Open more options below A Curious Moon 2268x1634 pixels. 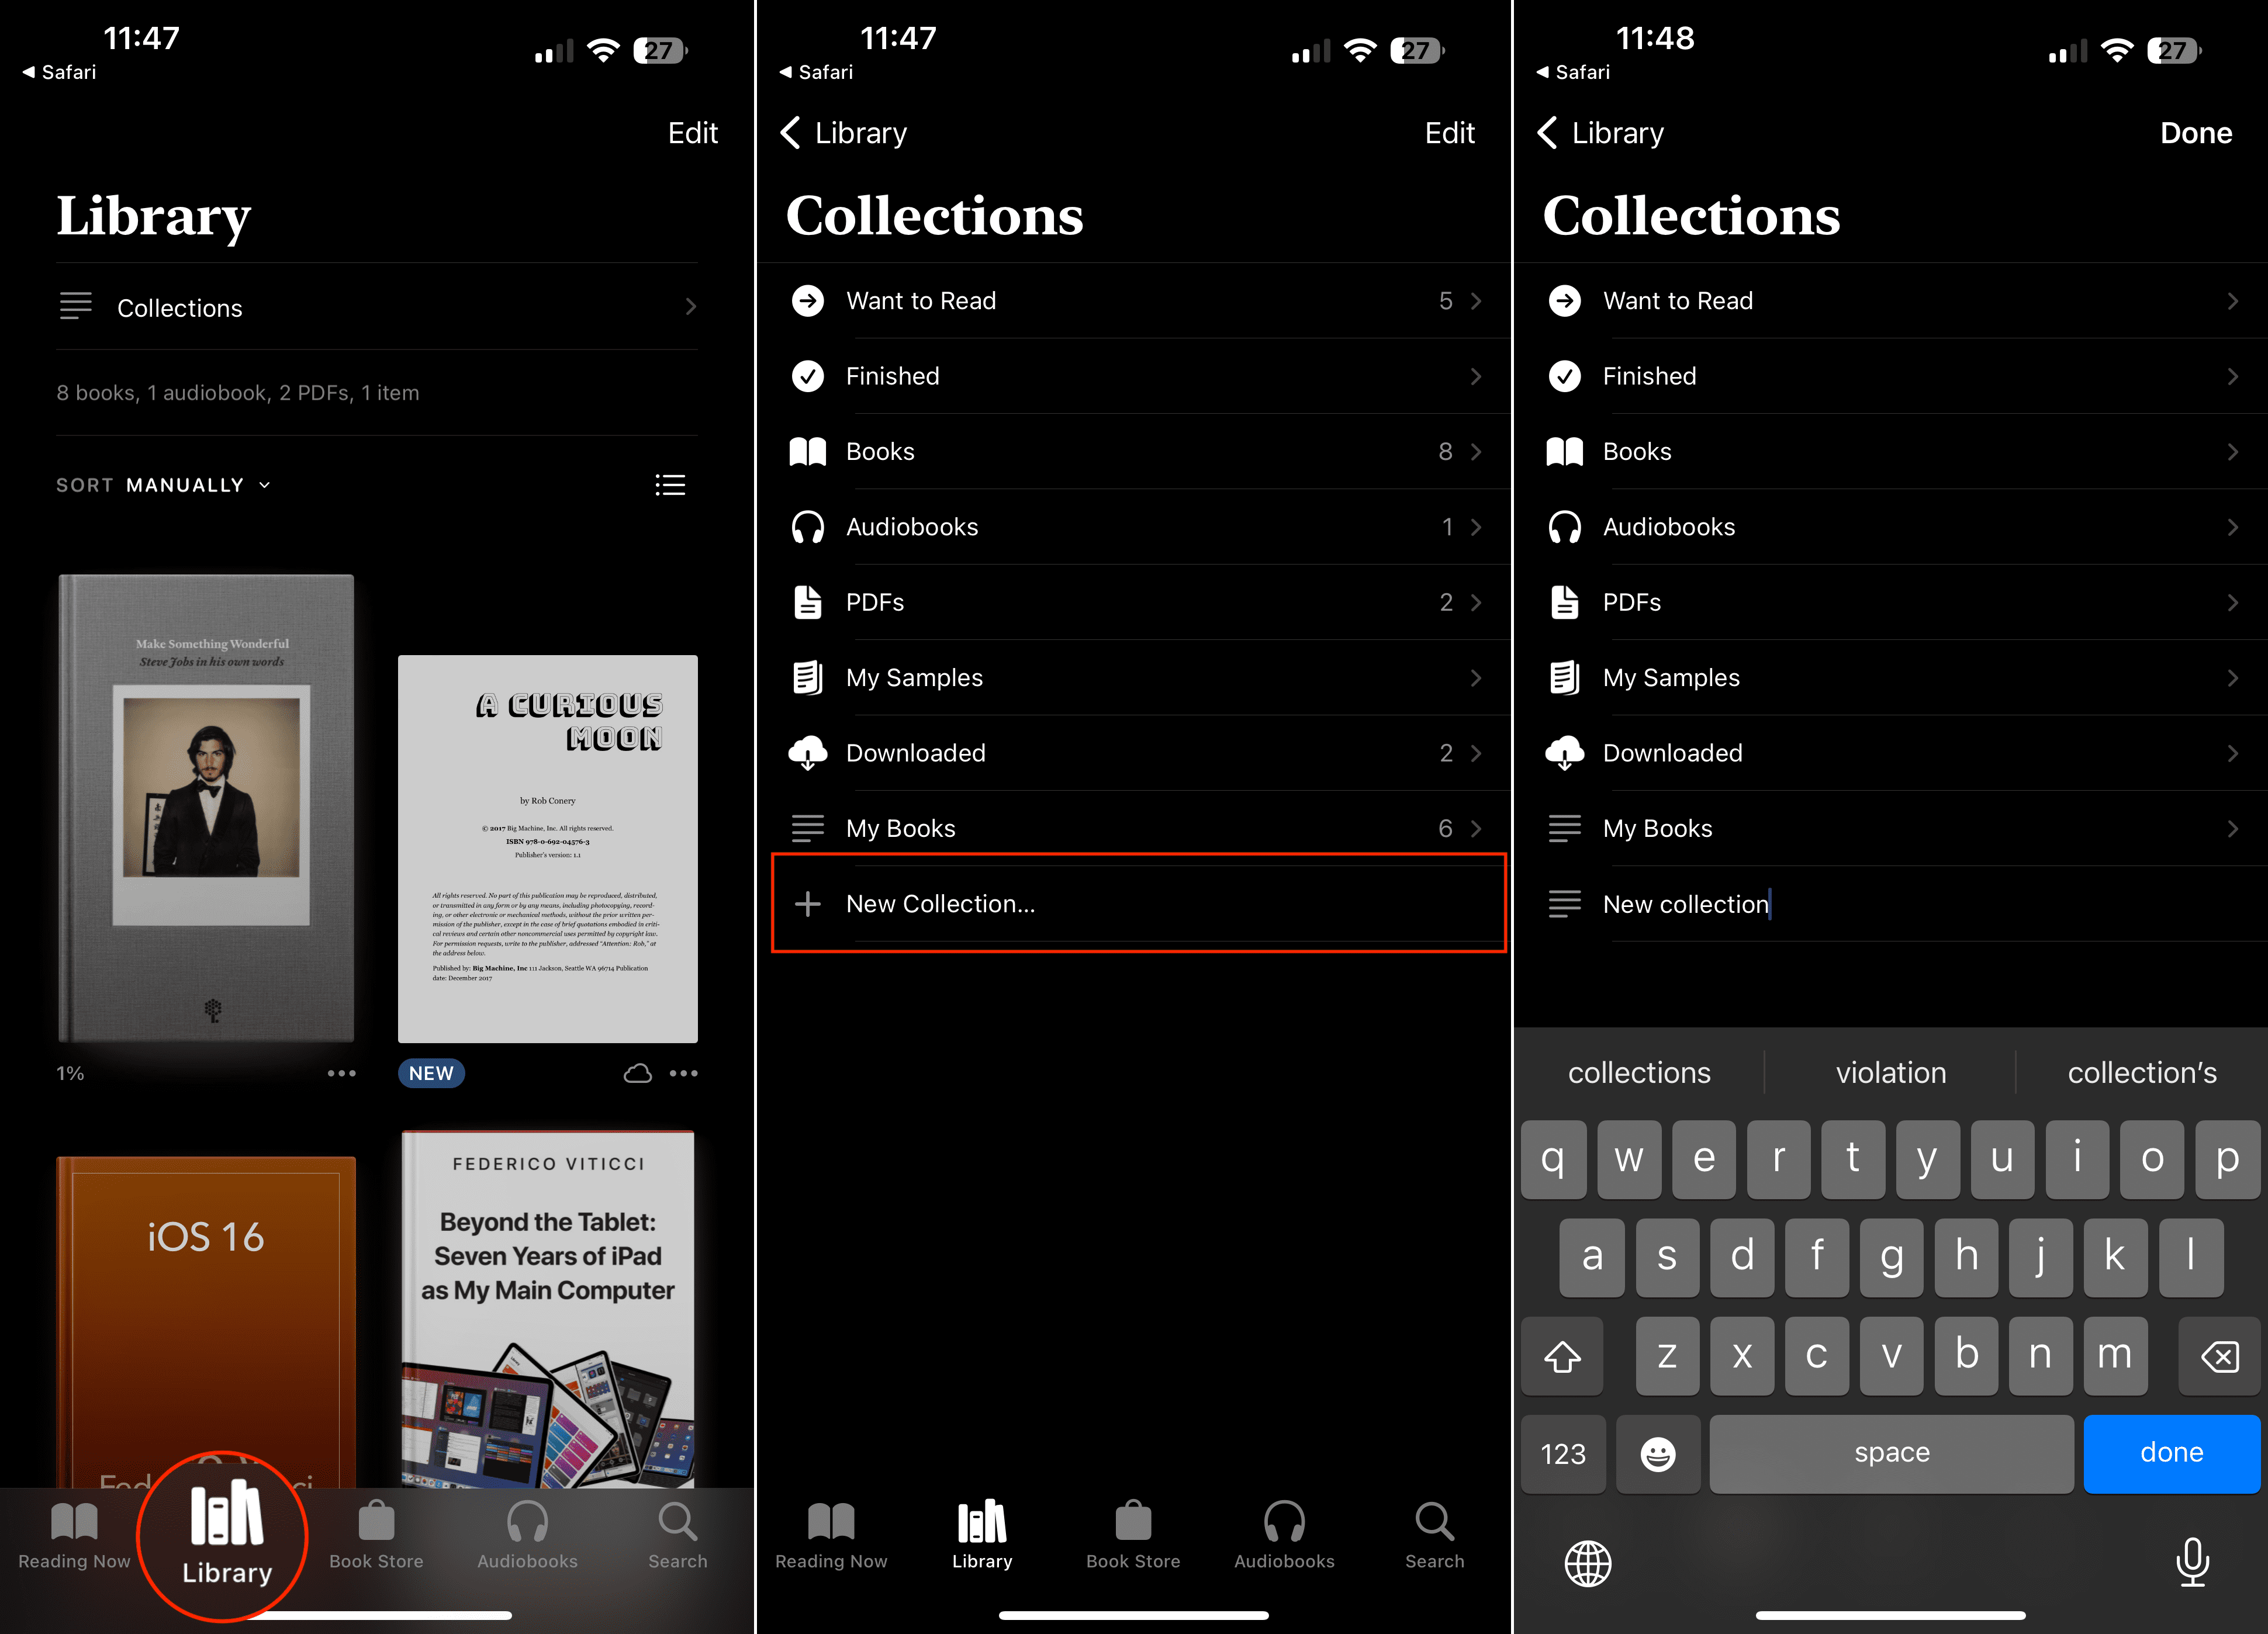[684, 1073]
